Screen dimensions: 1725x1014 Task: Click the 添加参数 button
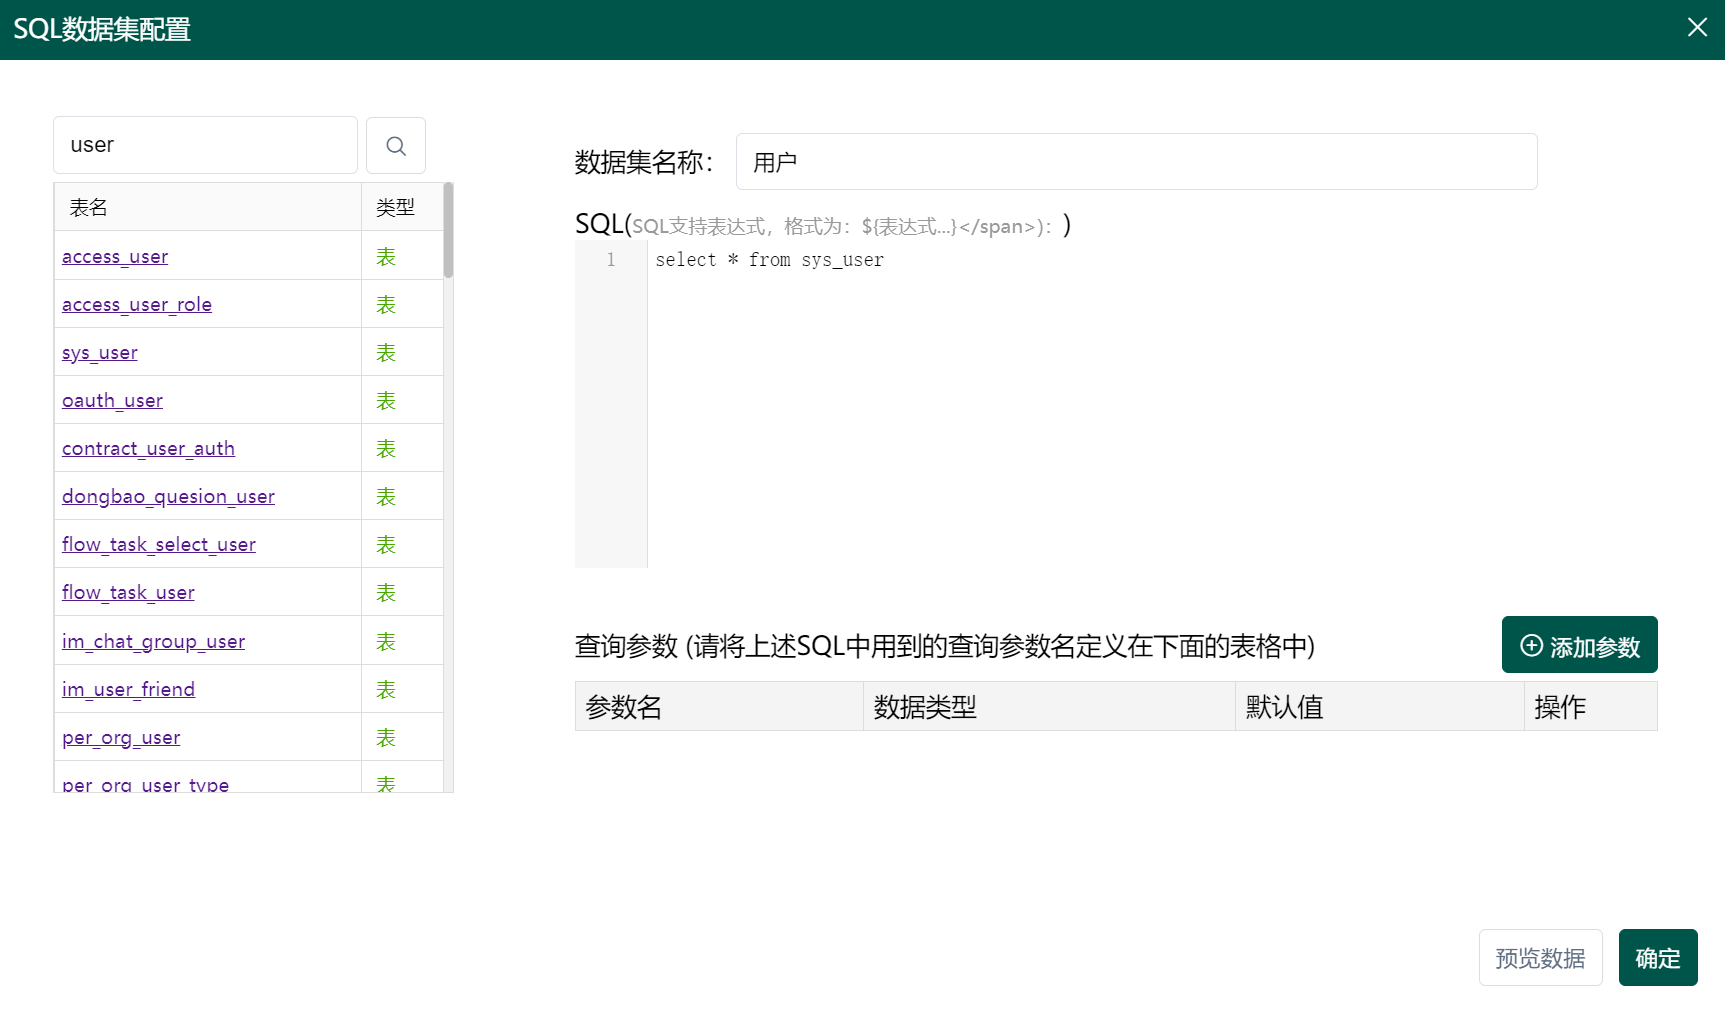1578,645
